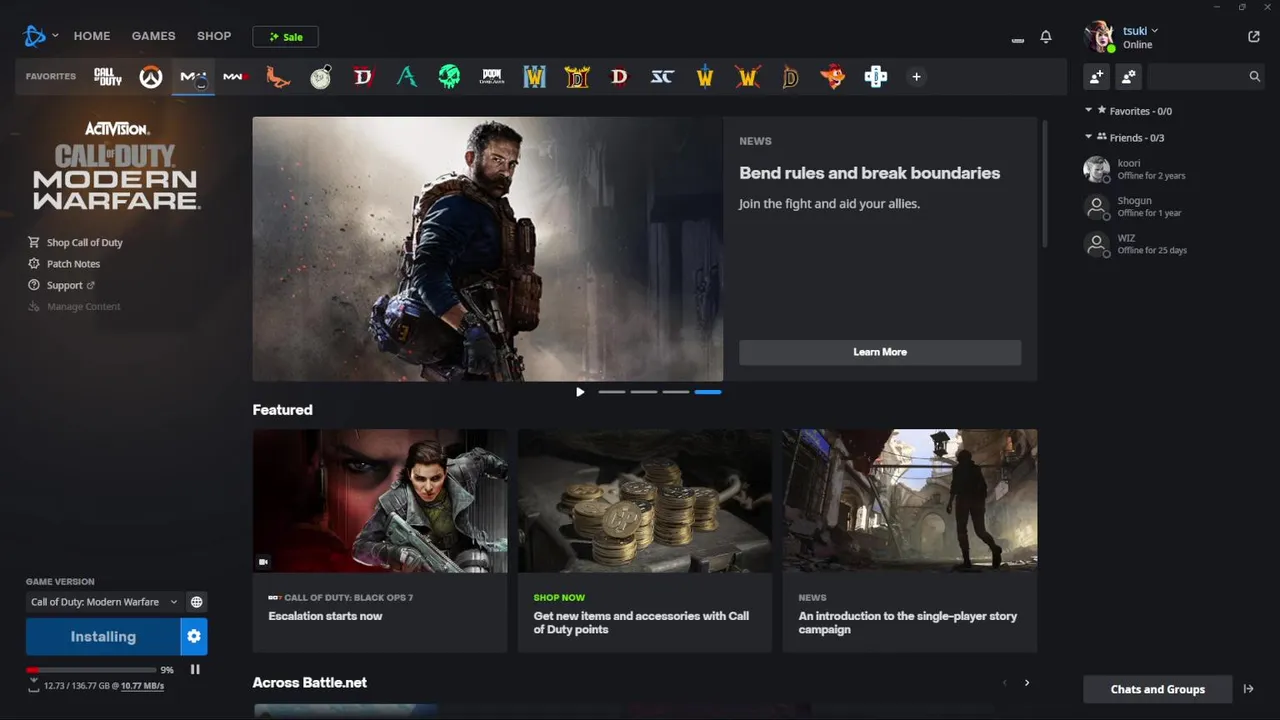Viewport: 1280px width, 720px height.
Task: Play the news carousel
Action: (x=580, y=392)
